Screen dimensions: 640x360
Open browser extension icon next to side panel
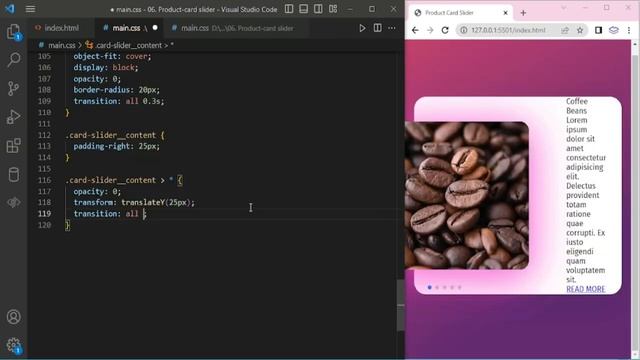pyautogui.click(x=613, y=30)
